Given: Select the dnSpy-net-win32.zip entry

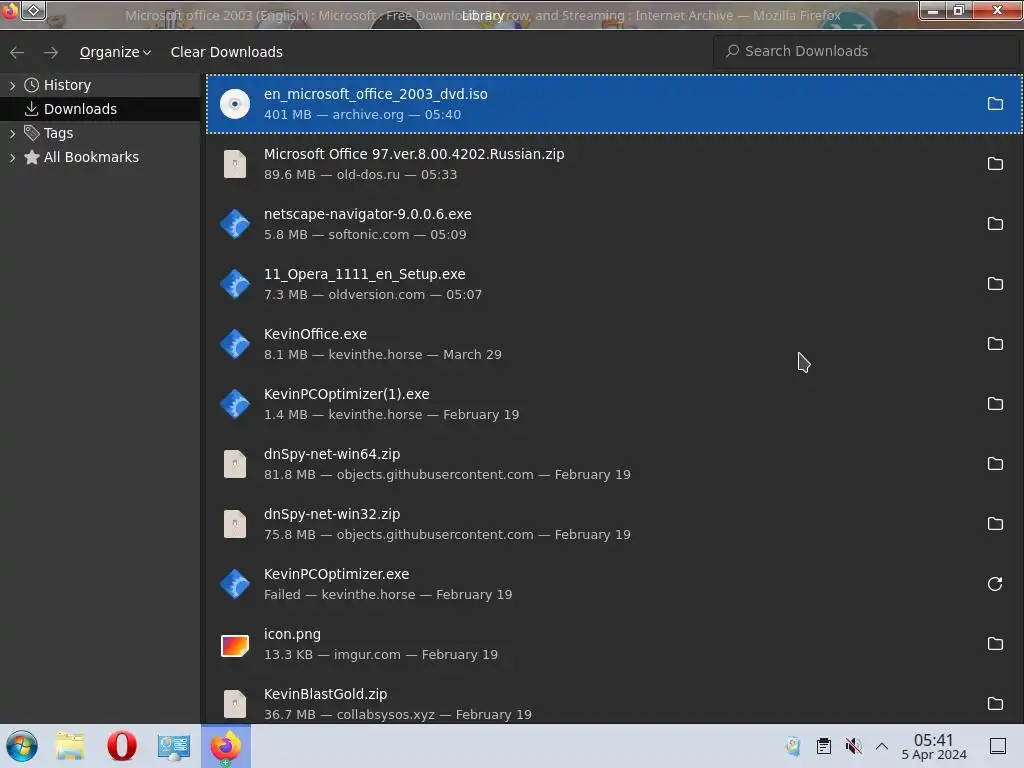Looking at the screenshot, I should pyautogui.click(x=614, y=524).
